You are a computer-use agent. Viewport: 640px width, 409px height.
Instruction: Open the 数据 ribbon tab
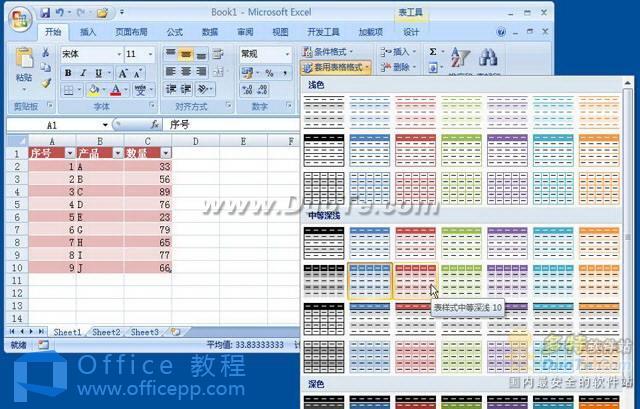[x=210, y=32]
